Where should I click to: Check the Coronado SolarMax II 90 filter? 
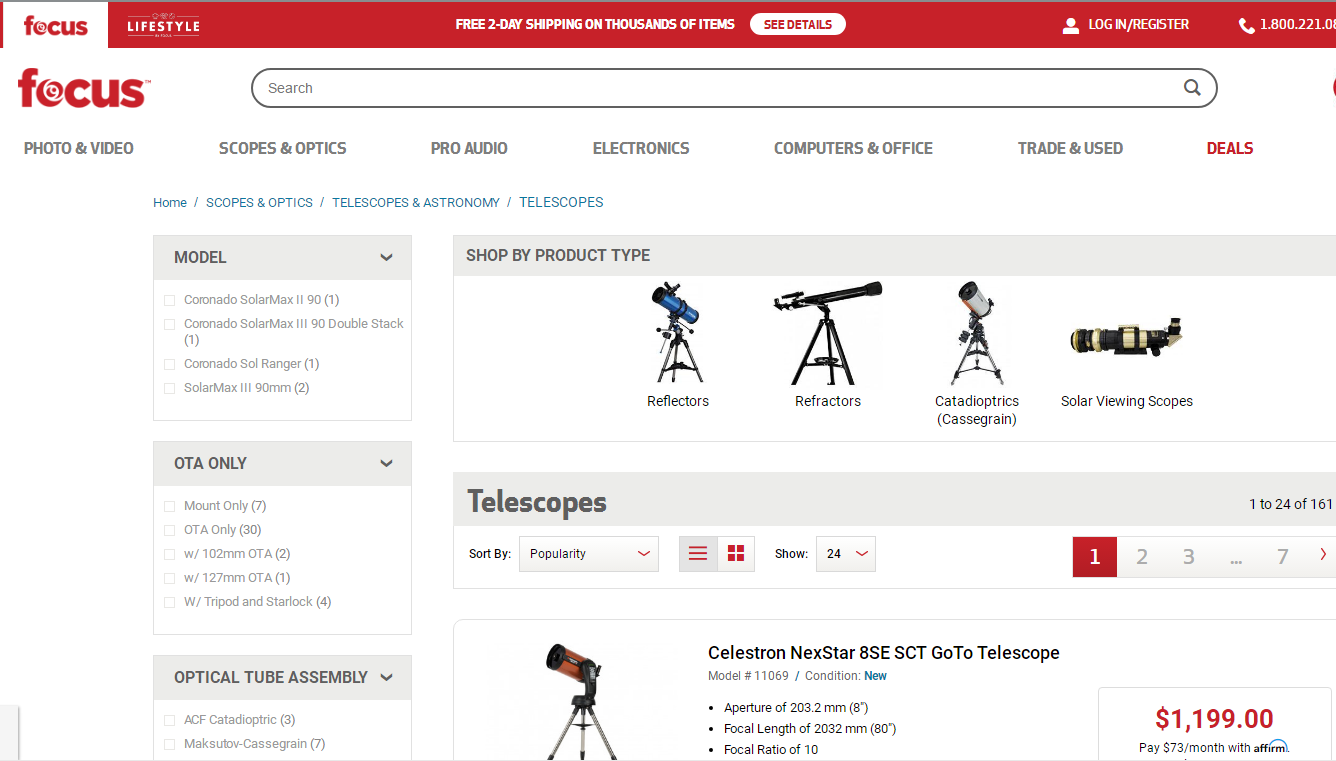point(169,300)
